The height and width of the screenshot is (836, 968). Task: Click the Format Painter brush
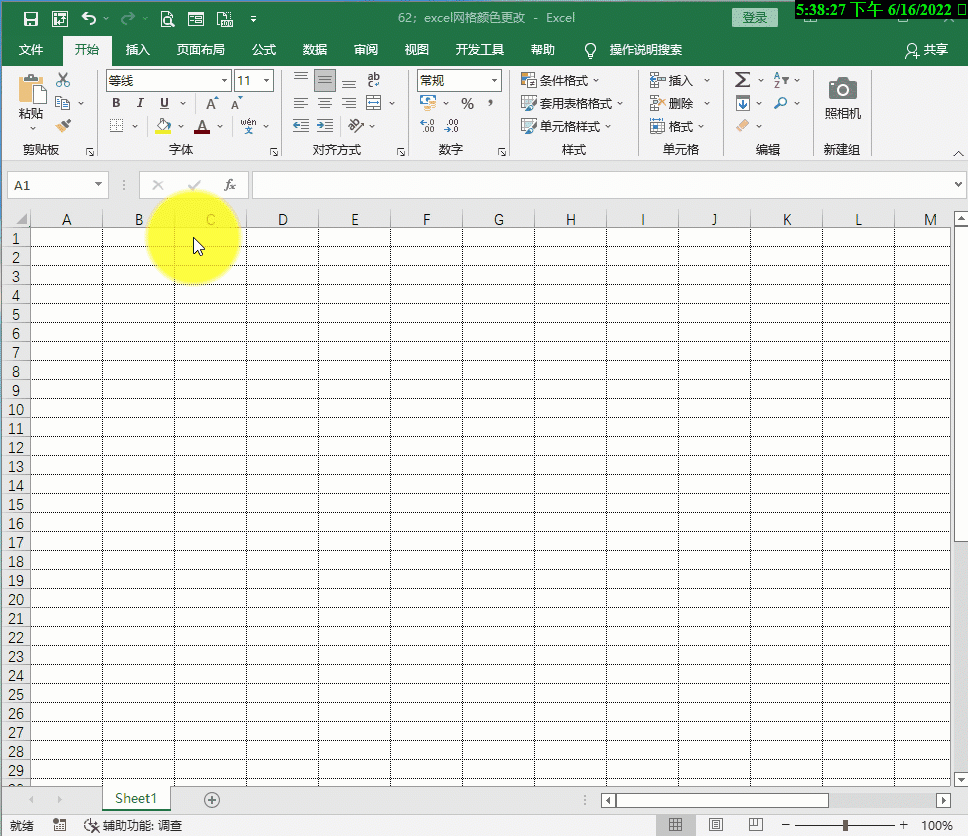pos(63,126)
